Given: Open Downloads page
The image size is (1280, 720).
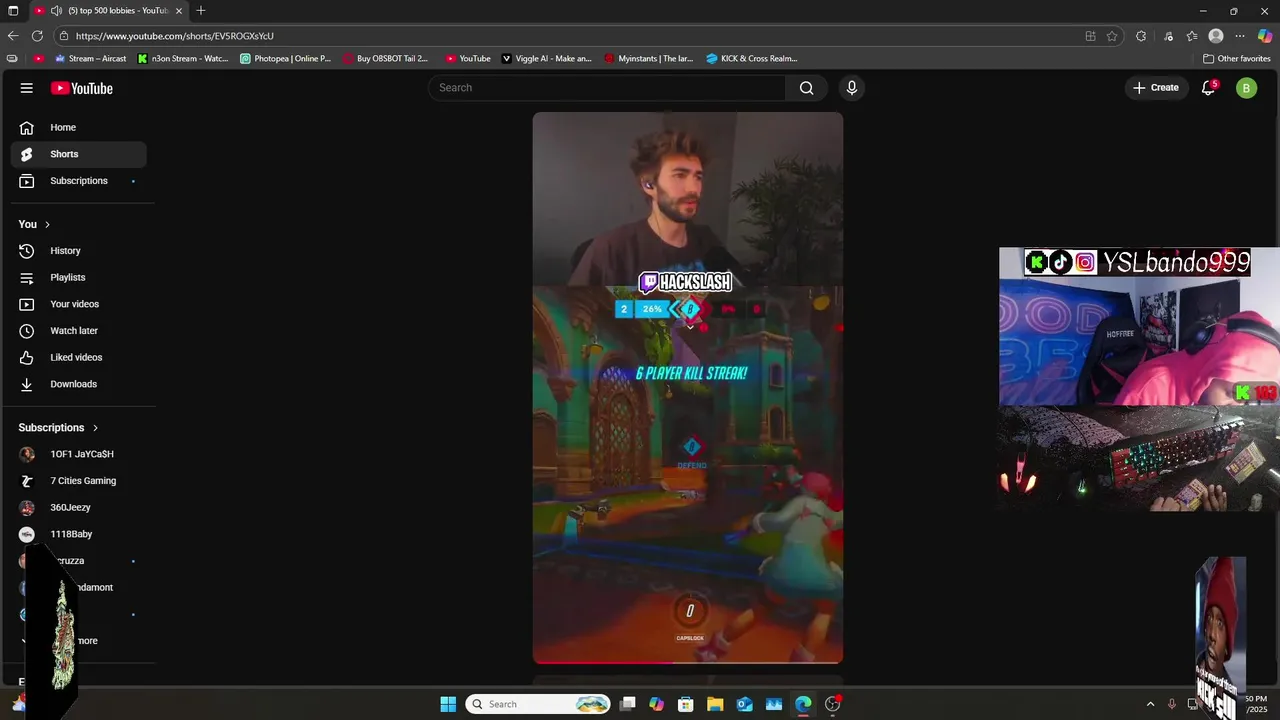Looking at the screenshot, I should tap(78, 384).
